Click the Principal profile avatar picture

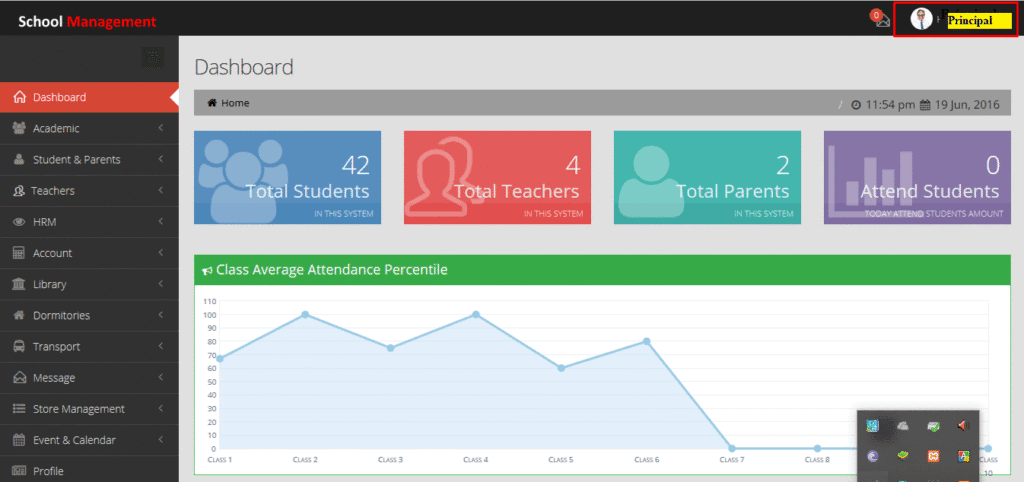921,19
